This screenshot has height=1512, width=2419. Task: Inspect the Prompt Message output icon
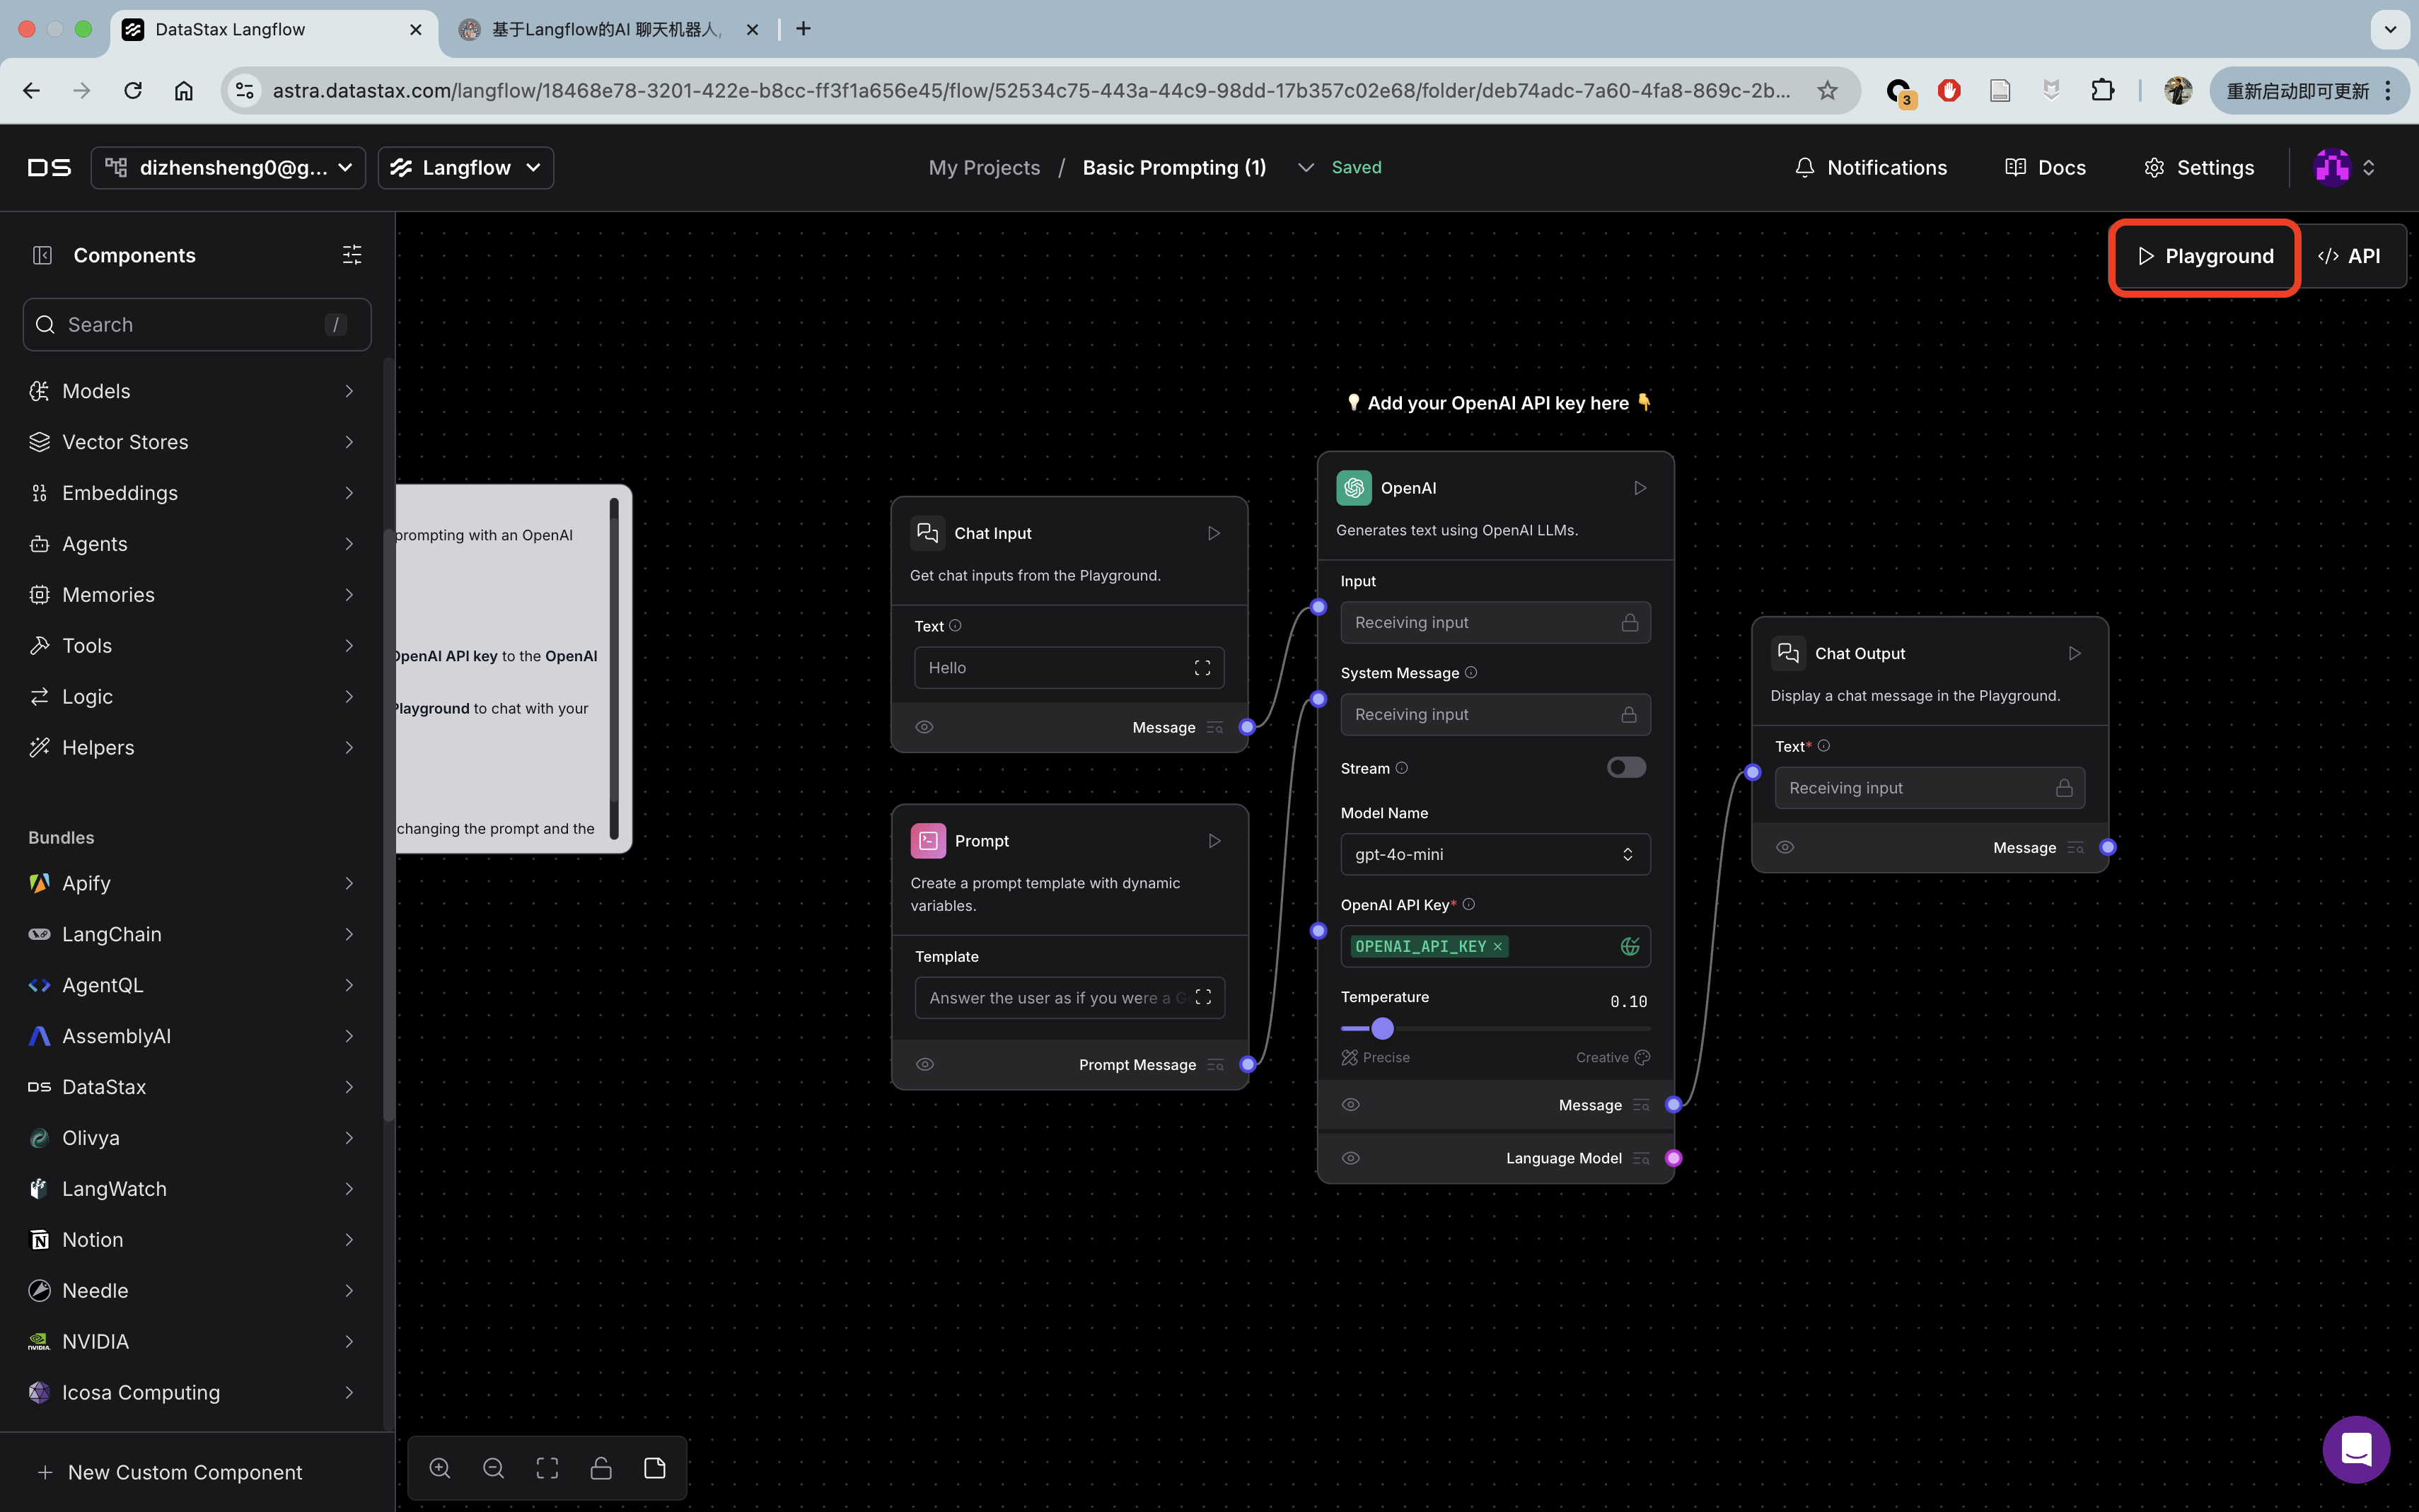1216,1064
